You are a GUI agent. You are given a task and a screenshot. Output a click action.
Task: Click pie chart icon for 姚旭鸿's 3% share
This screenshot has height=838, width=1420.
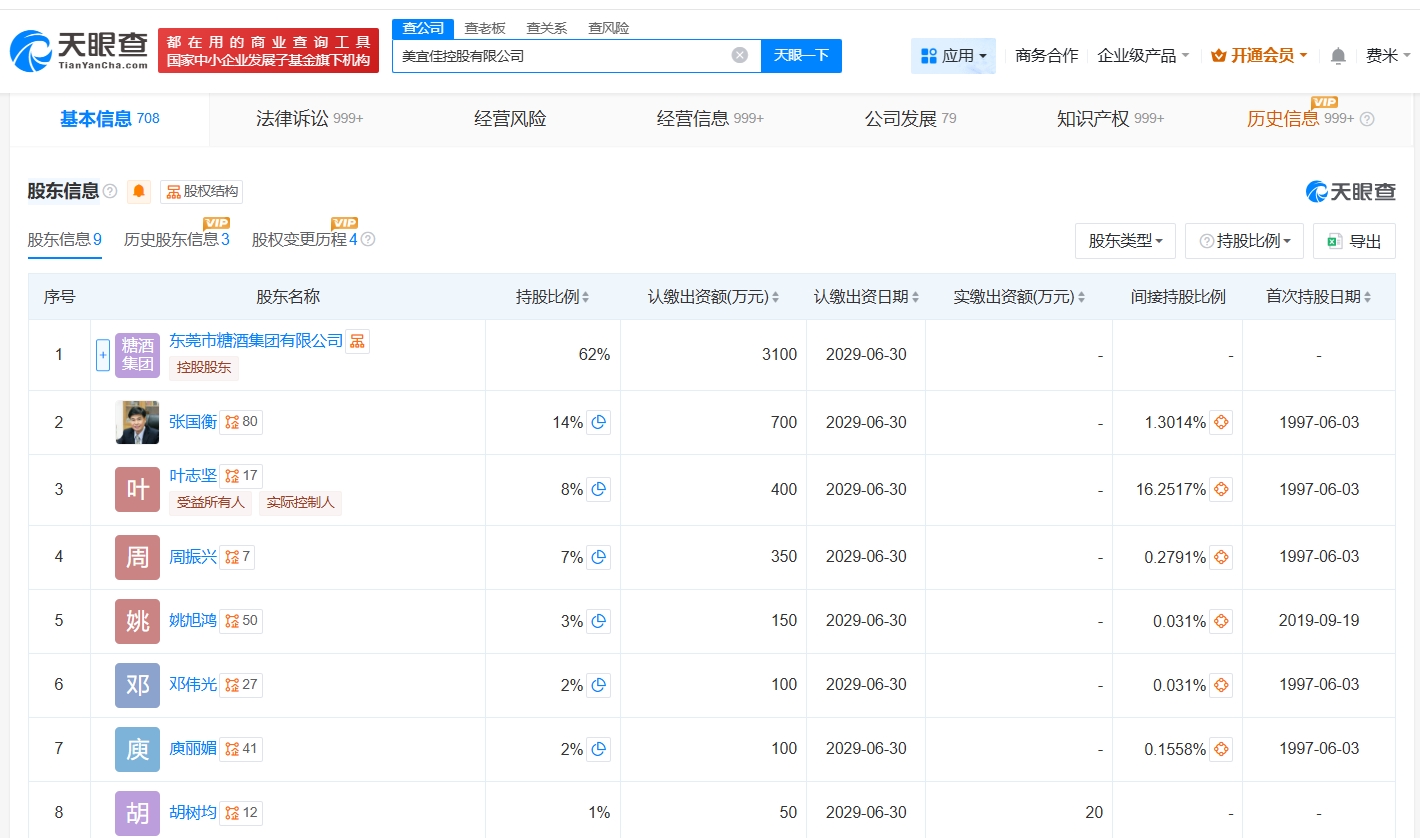[598, 621]
